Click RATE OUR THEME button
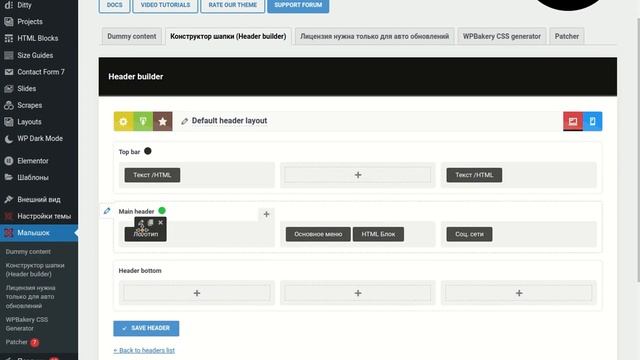The image size is (640, 360). [233, 5]
